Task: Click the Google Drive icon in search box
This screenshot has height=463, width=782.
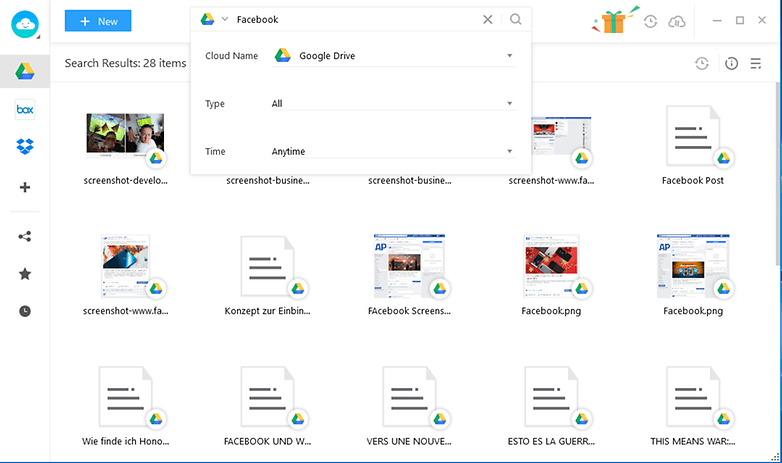Action: pyautogui.click(x=207, y=19)
